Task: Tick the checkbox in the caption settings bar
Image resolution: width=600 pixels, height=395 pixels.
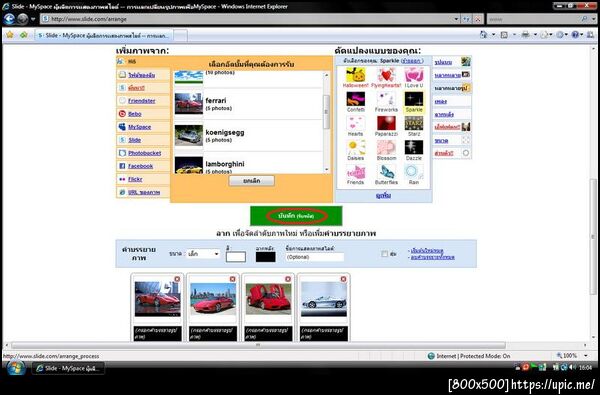Action: pos(385,254)
